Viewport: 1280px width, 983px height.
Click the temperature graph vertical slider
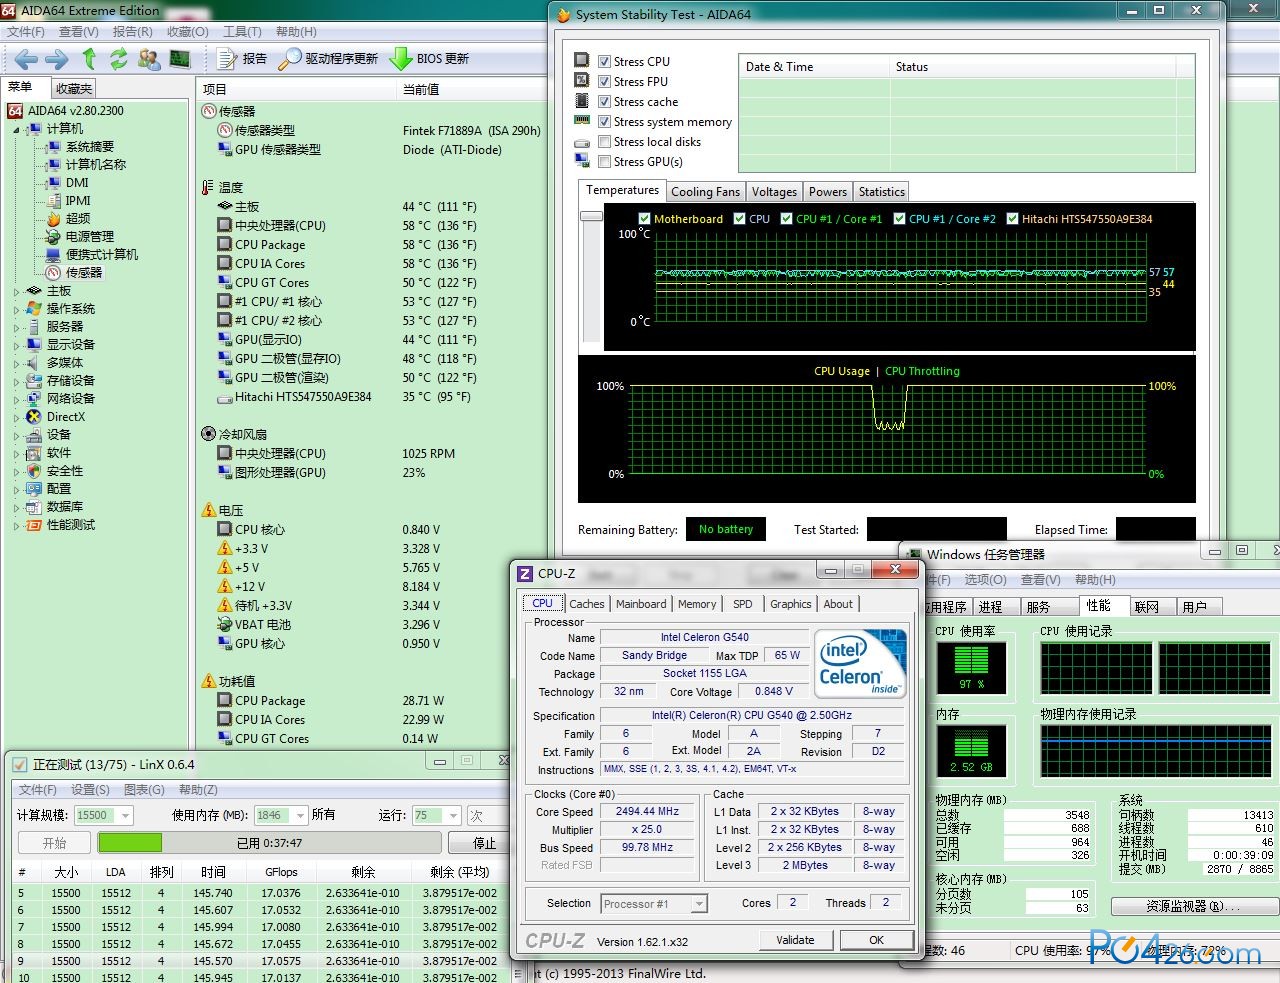click(591, 216)
